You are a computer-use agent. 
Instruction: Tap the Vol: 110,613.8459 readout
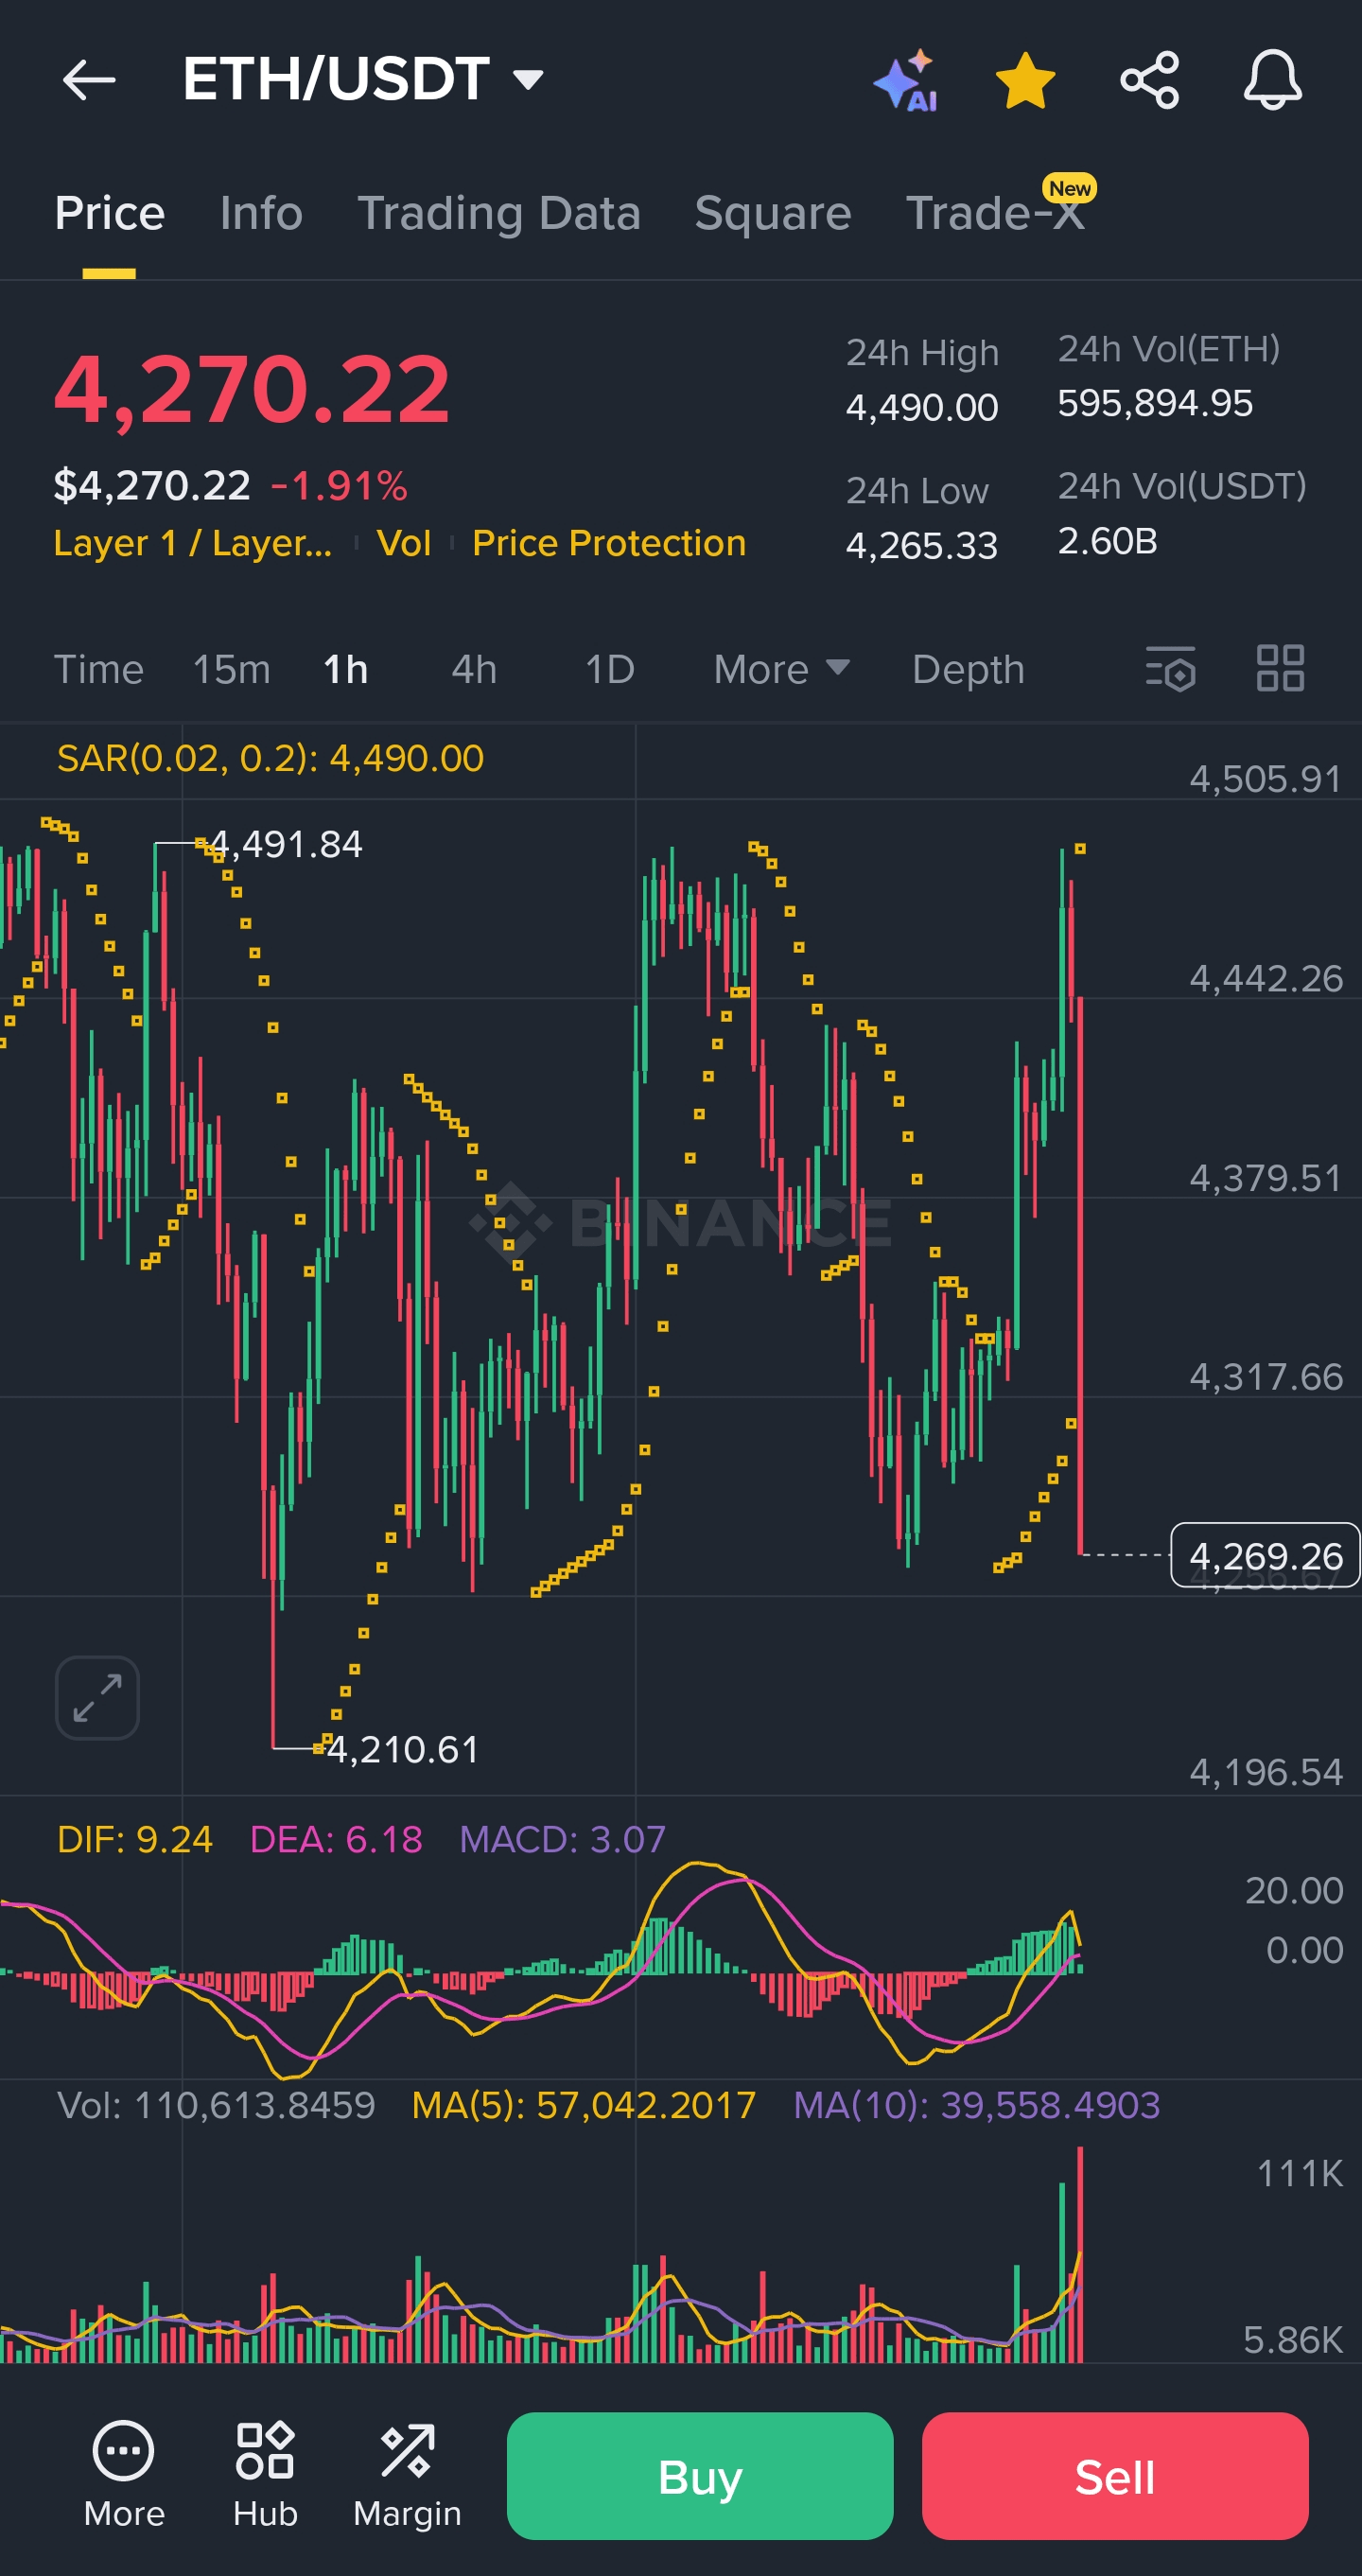point(216,2105)
